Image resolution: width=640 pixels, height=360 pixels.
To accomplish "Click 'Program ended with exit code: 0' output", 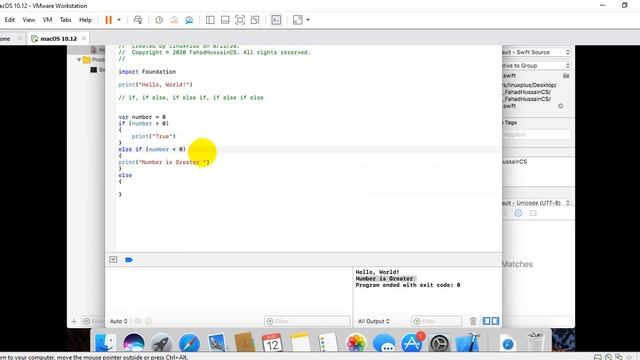I will [x=408, y=285].
